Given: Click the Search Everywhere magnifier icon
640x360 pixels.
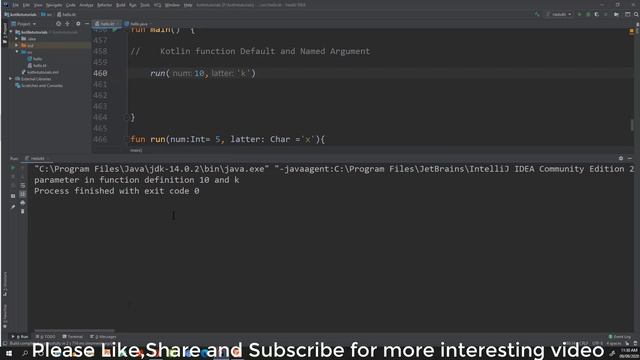Looking at the screenshot, I should coord(636,14).
